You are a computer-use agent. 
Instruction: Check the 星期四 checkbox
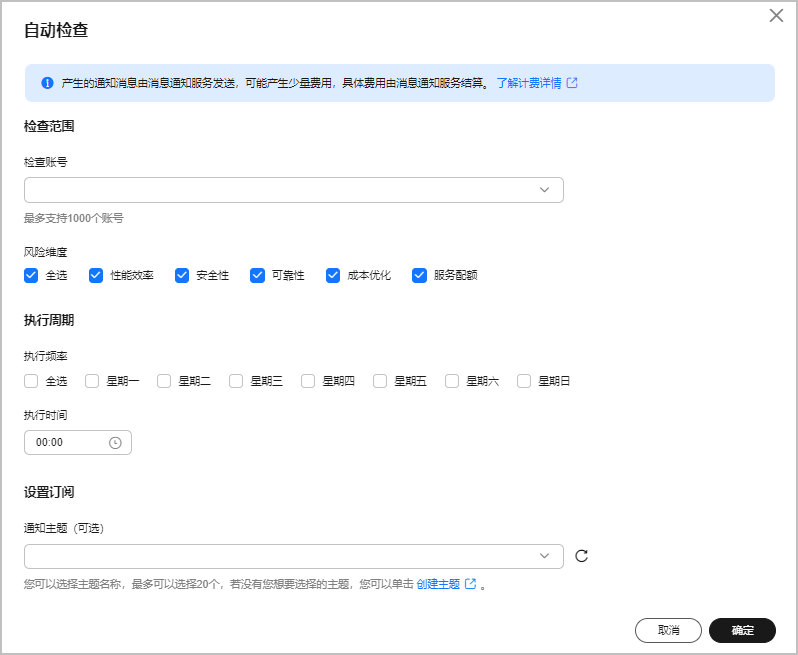(308, 381)
